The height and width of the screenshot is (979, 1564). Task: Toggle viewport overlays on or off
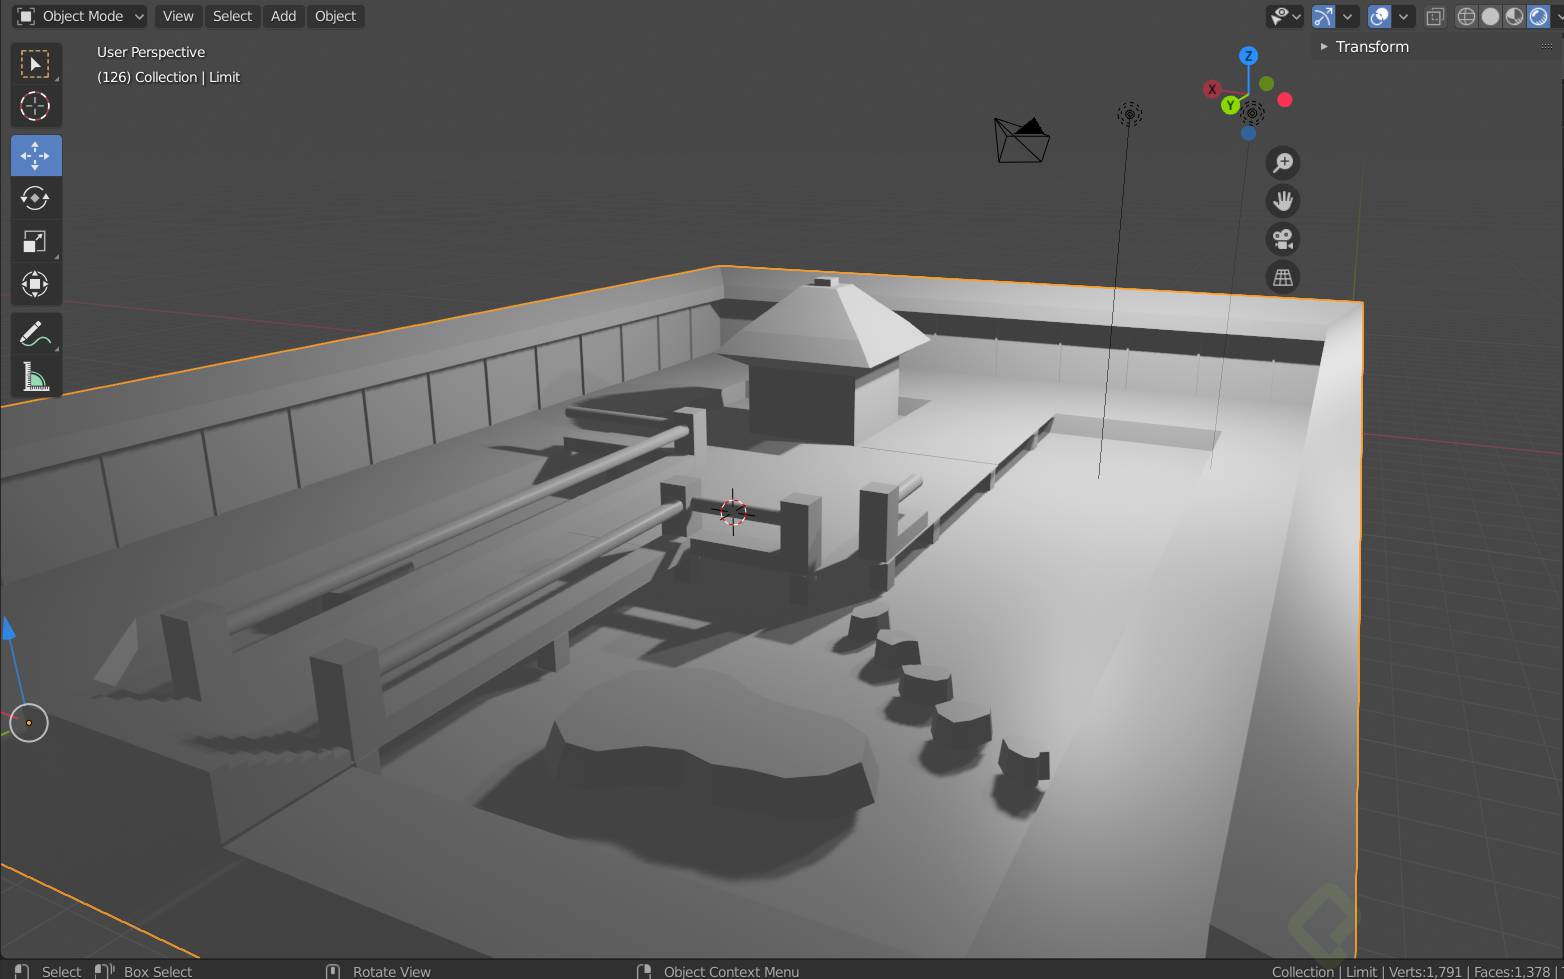(1380, 16)
